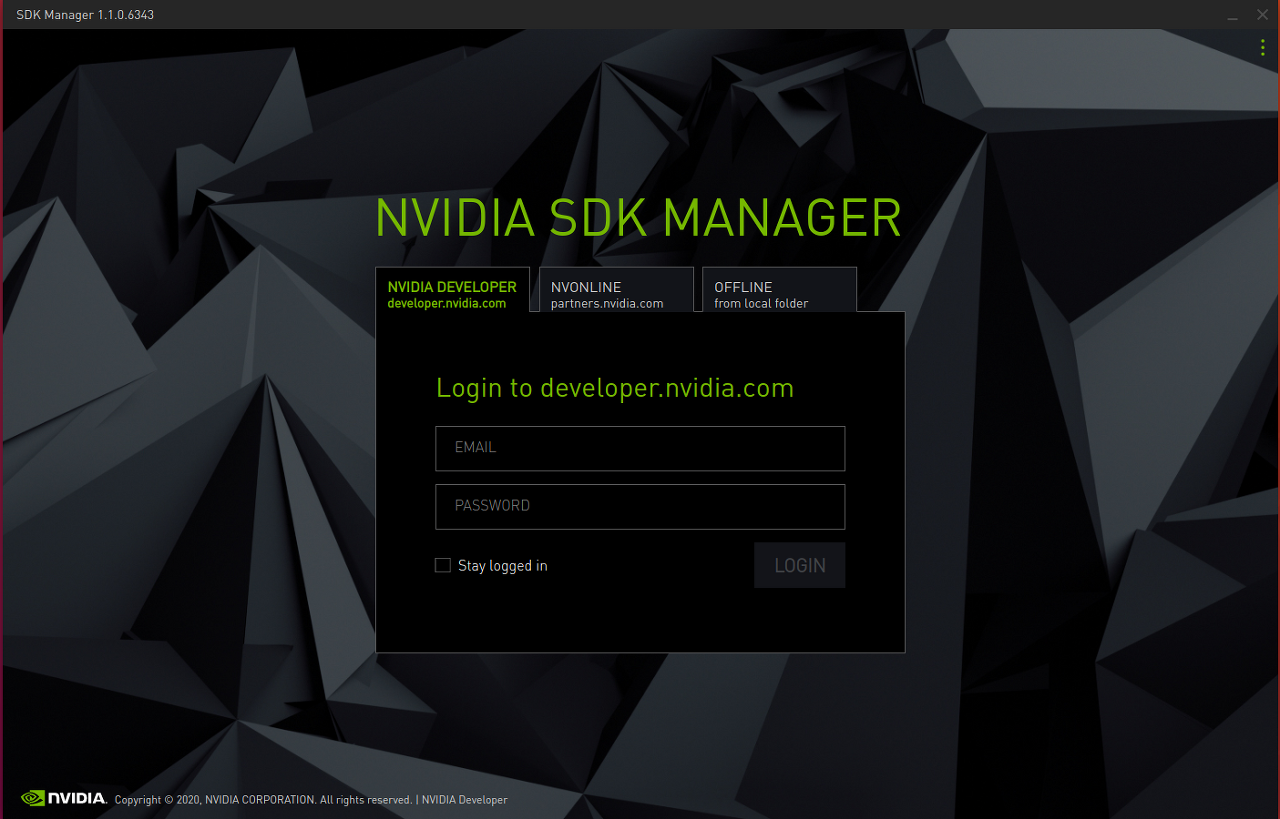This screenshot has width=1280, height=819.
Task: Close the SDK Manager window
Action: point(1262,15)
